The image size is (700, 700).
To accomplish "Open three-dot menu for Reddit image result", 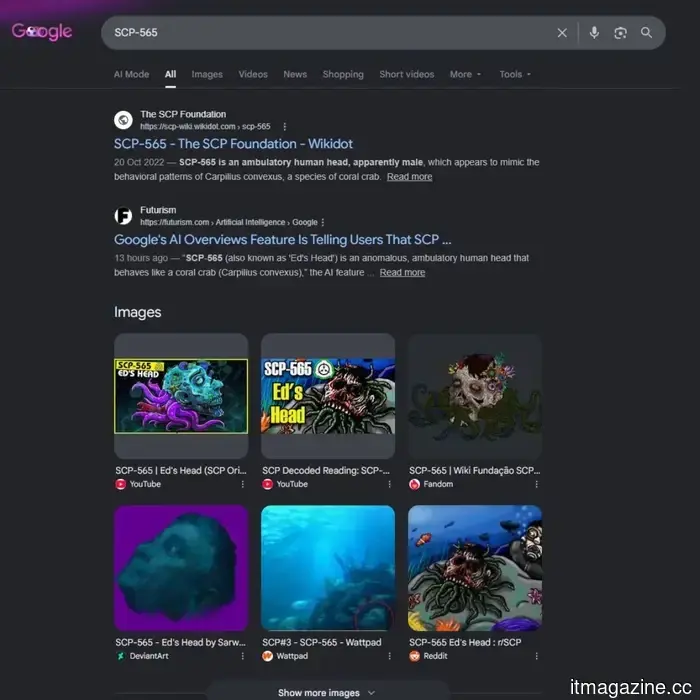I will [x=536, y=656].
